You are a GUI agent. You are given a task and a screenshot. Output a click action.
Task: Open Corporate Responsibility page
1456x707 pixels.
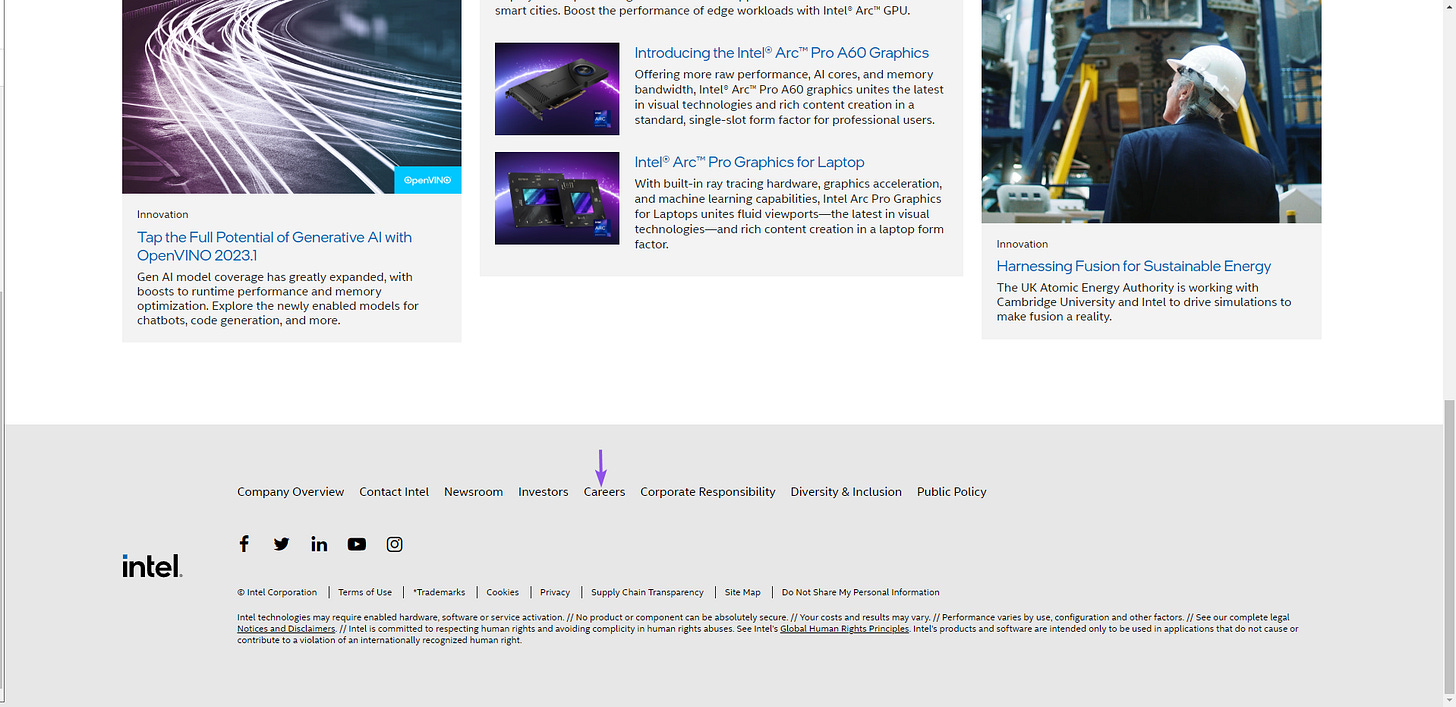(708, 492)
